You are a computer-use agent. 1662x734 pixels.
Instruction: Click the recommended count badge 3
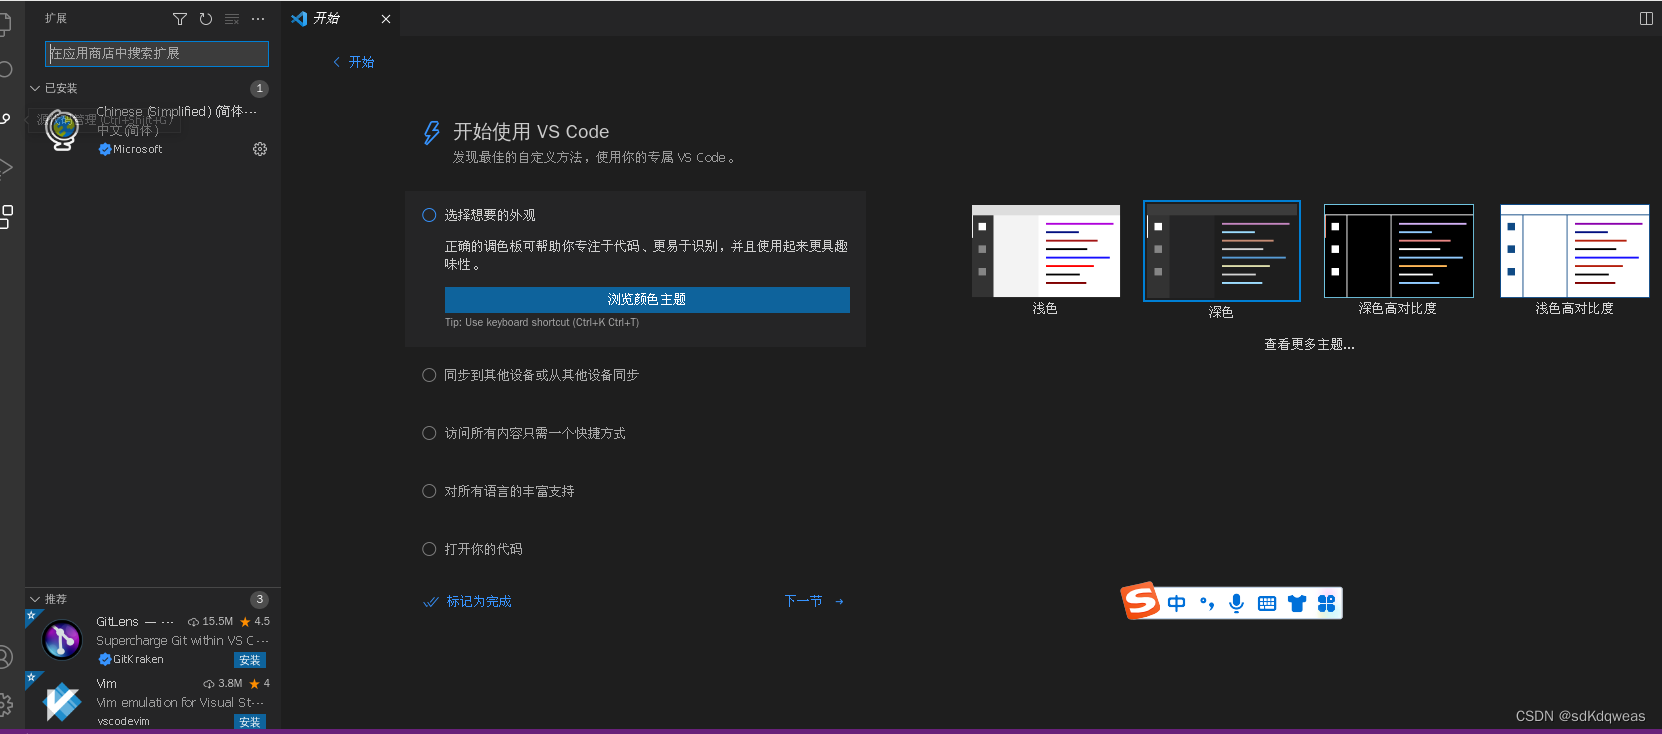[259, 599]
